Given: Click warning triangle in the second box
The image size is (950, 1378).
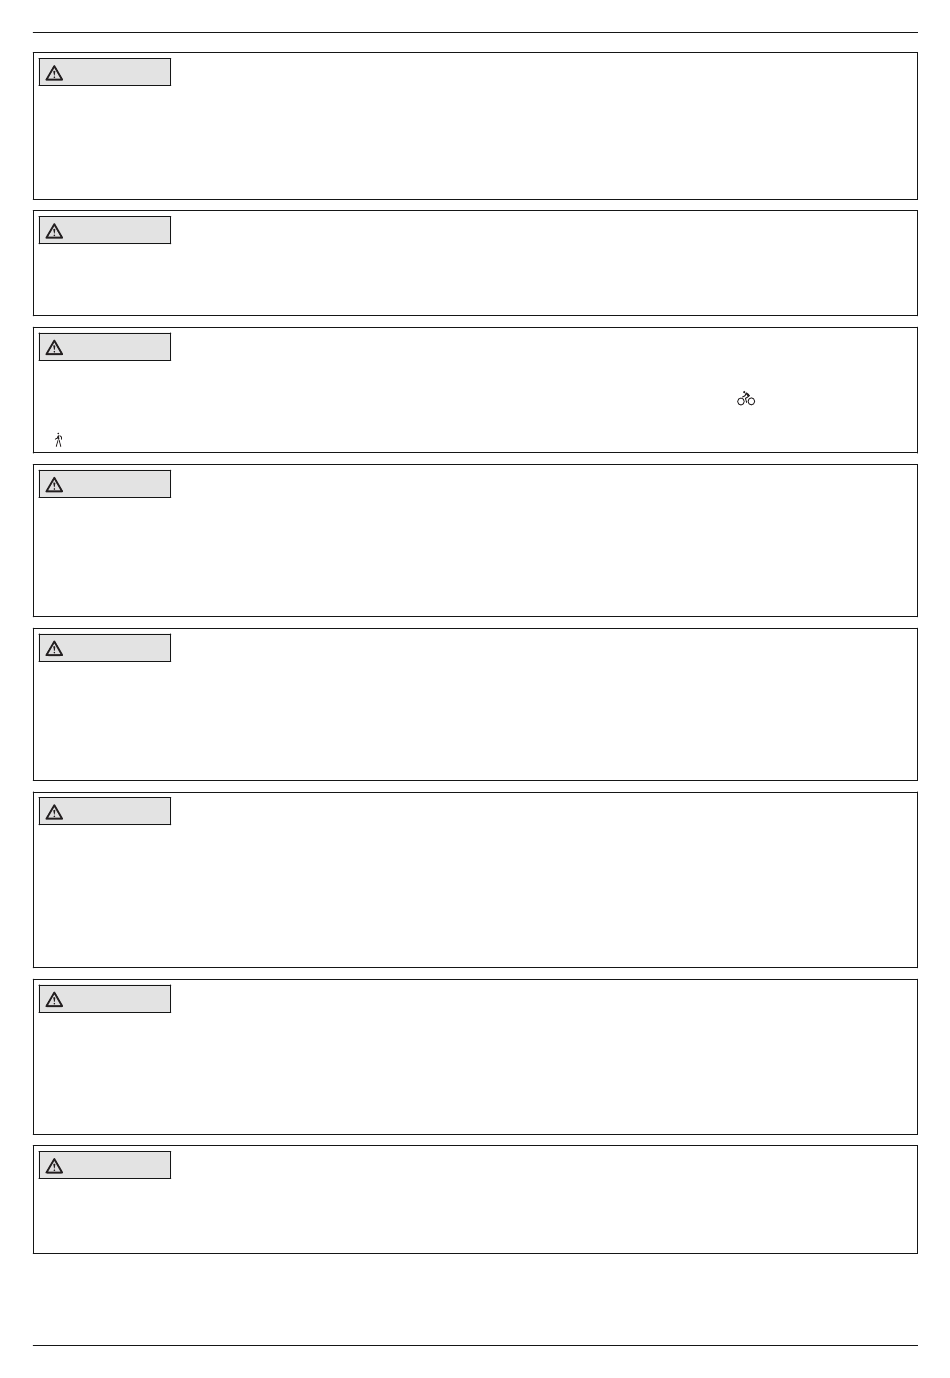Looking at the screenshot, I should 54,231.
